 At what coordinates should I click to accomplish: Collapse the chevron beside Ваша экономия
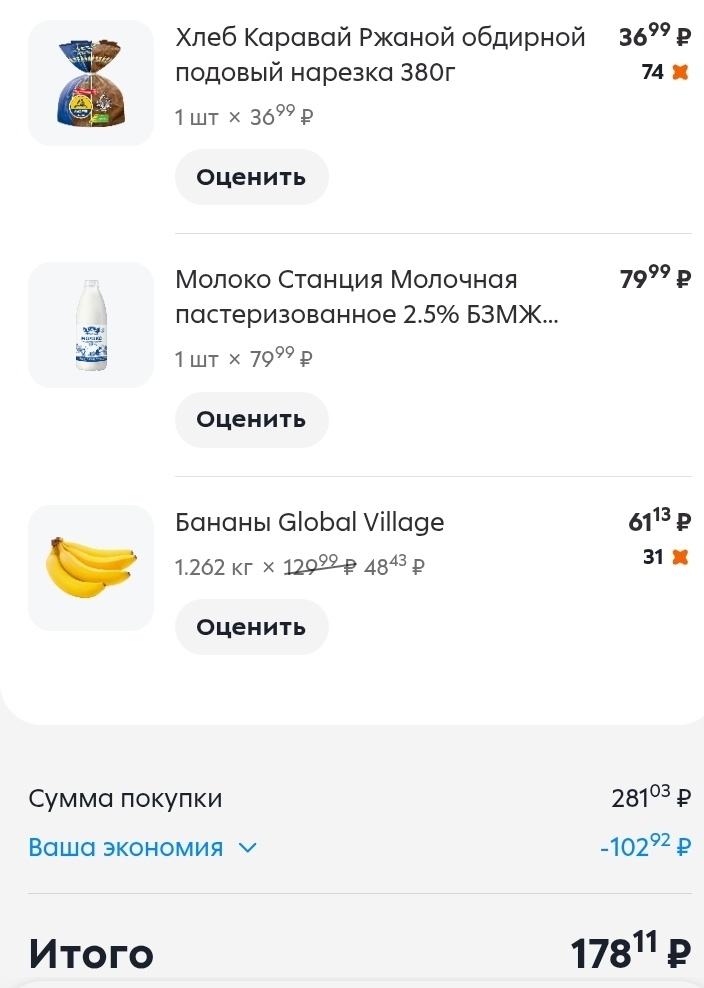pyautogui.click(x=247, y=847)
